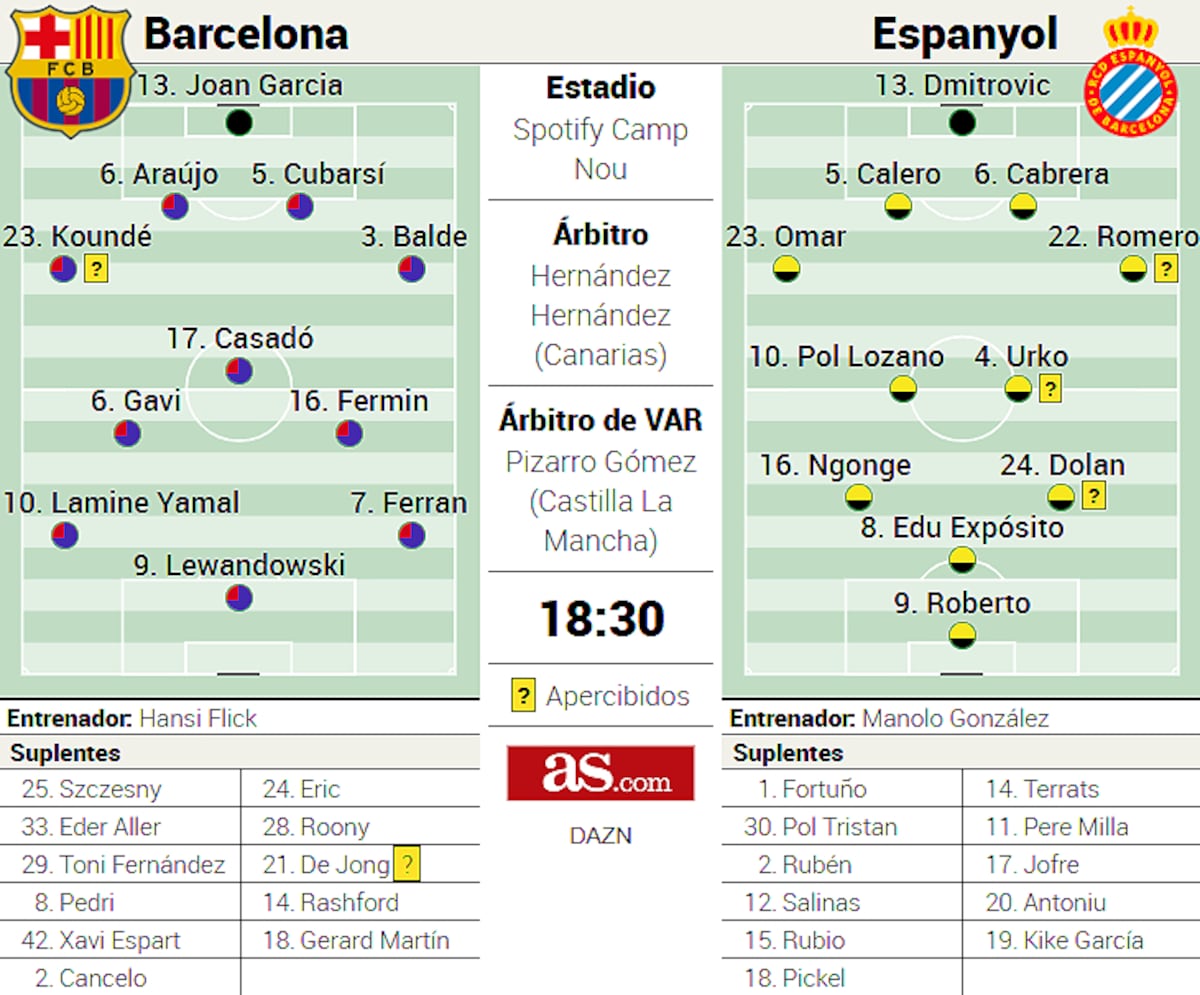Click the DAZN broadcaster label
The height and width of the screenshot is (995, 1200).
(600, 836)
